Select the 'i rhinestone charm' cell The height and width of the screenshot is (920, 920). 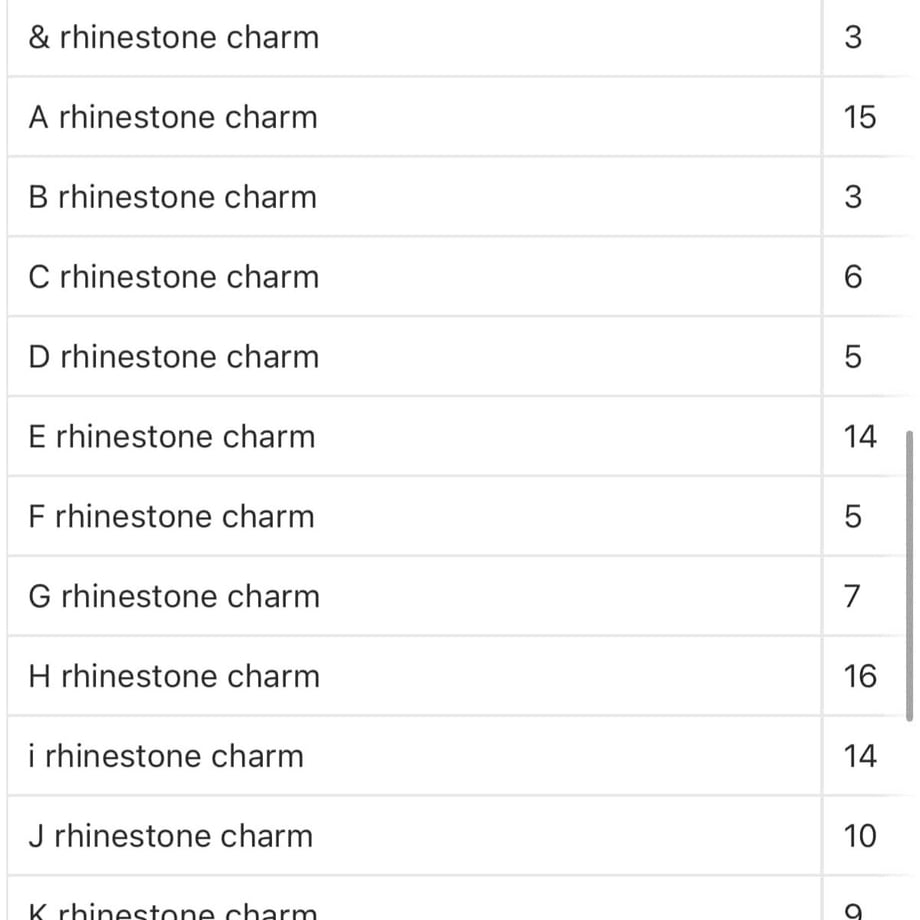414,756
